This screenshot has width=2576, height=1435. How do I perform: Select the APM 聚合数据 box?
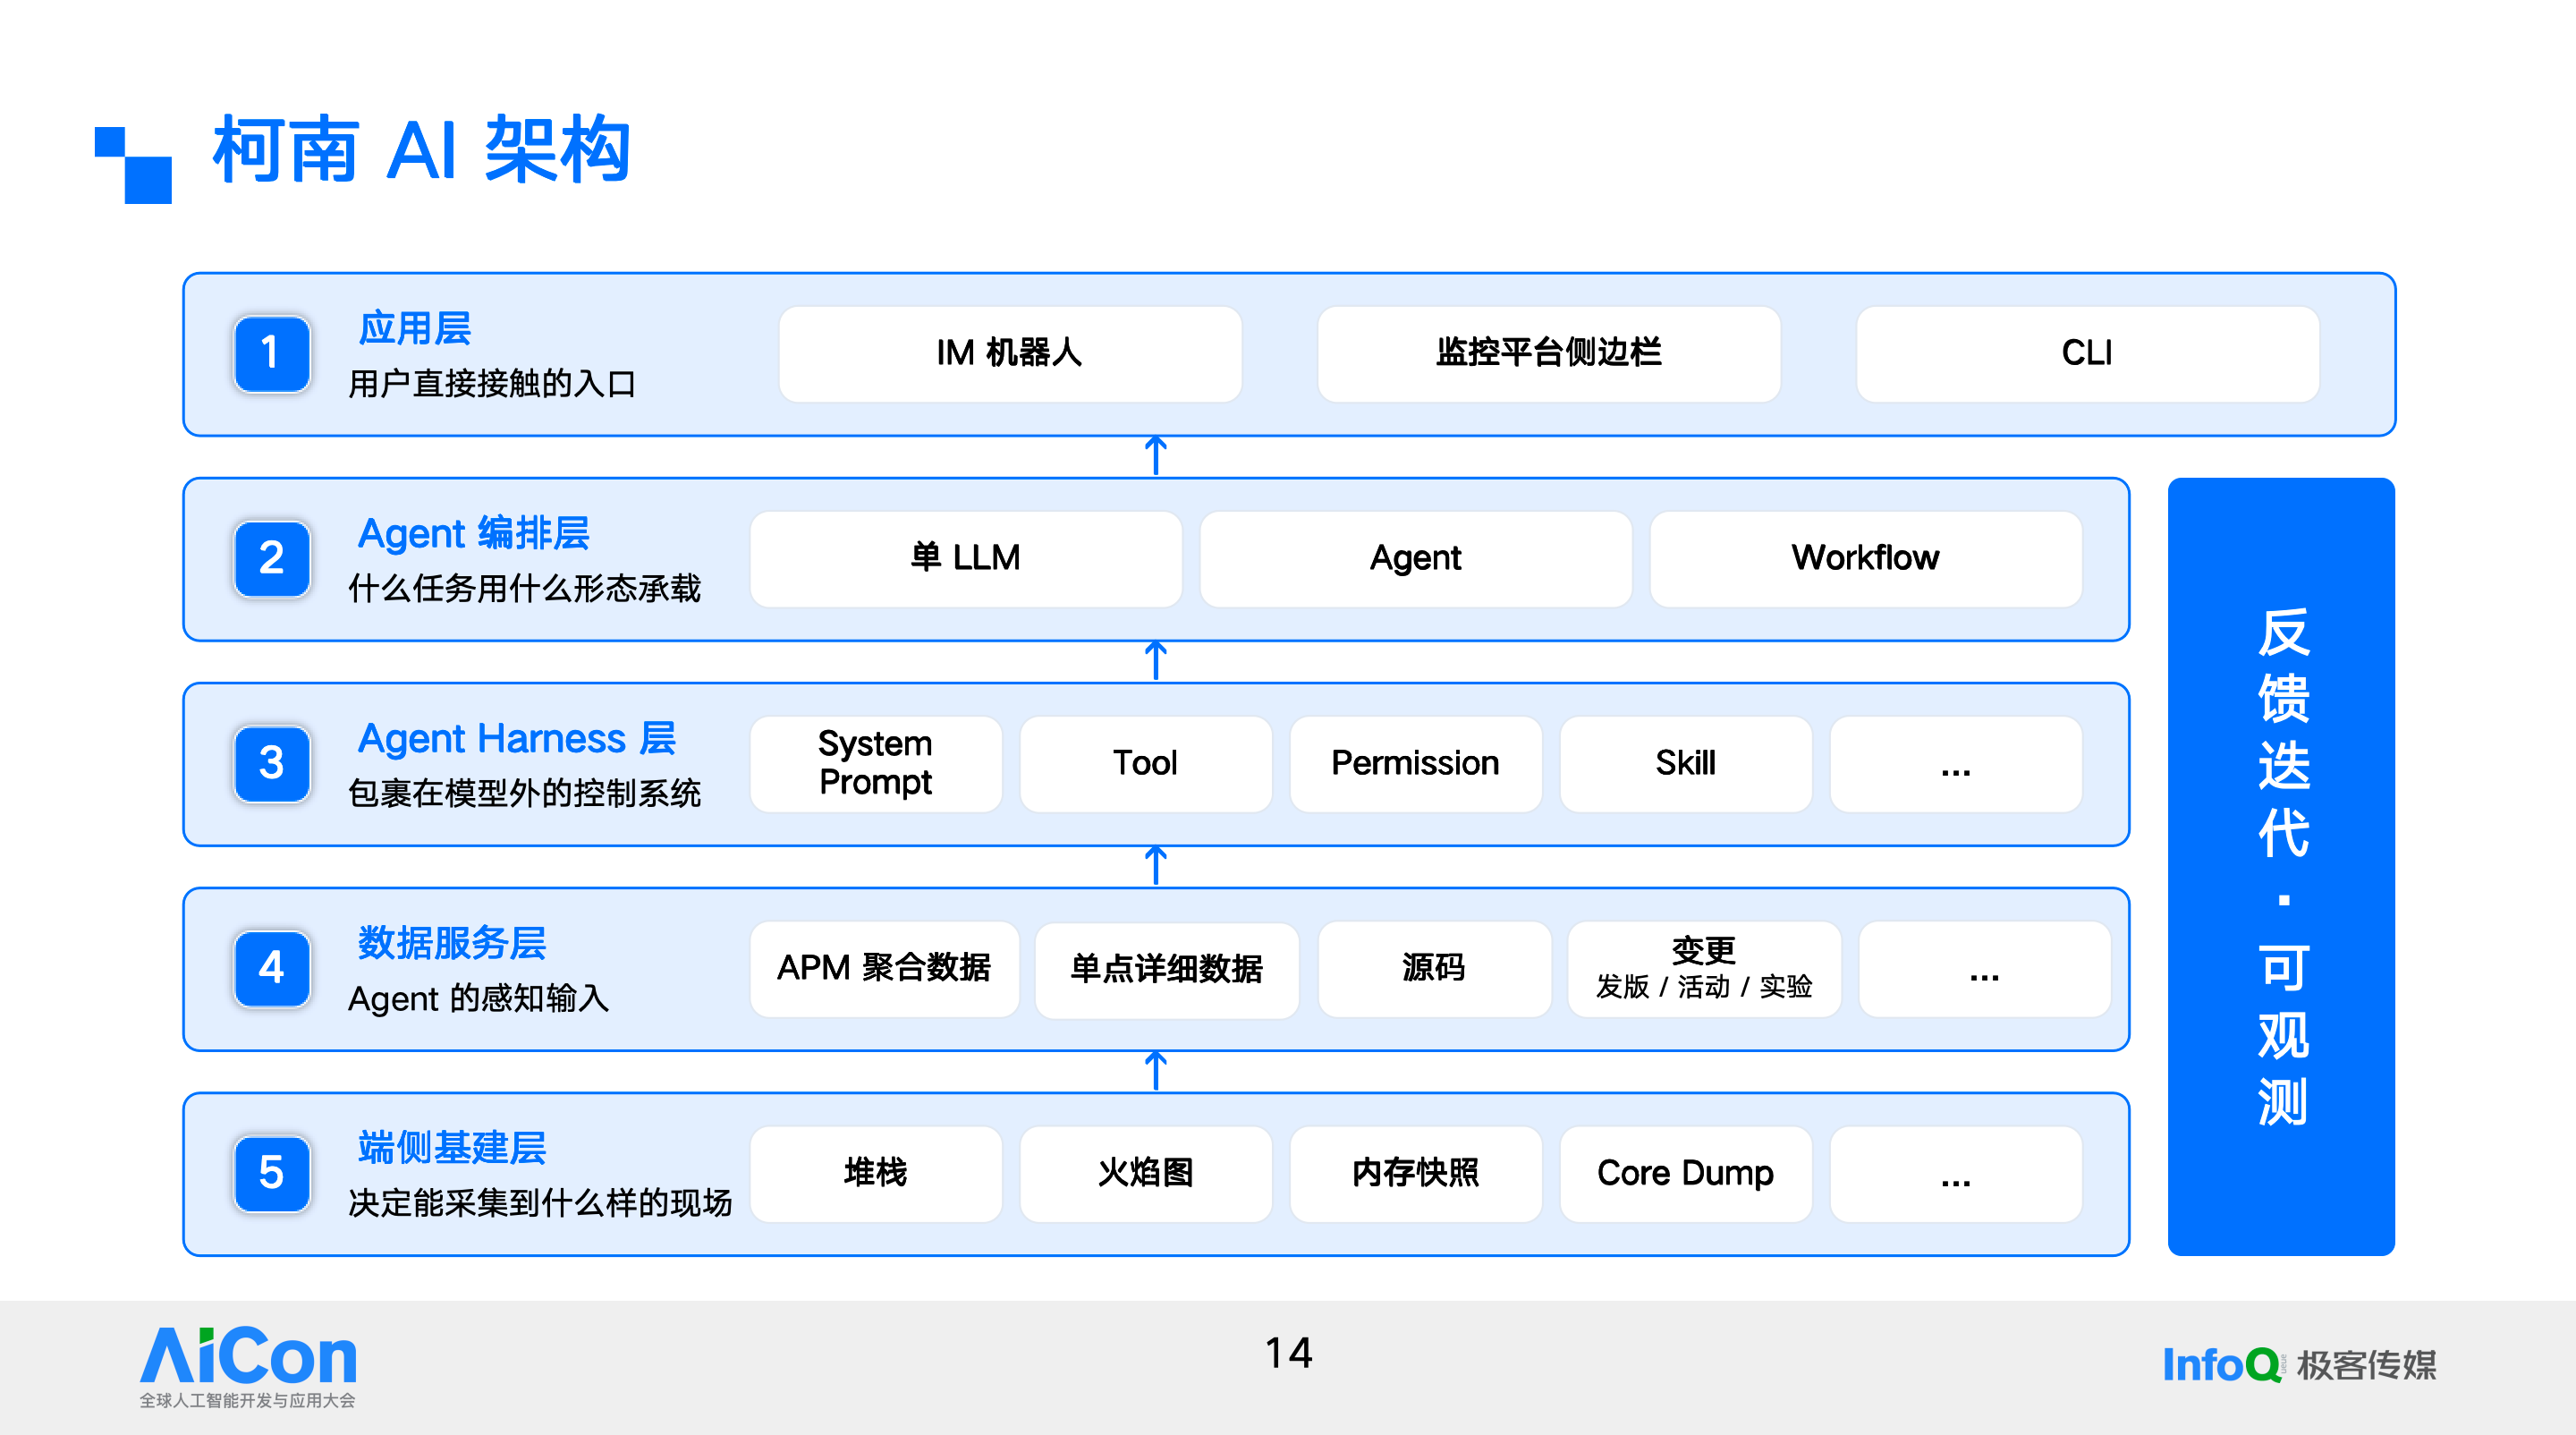(884, 969)
